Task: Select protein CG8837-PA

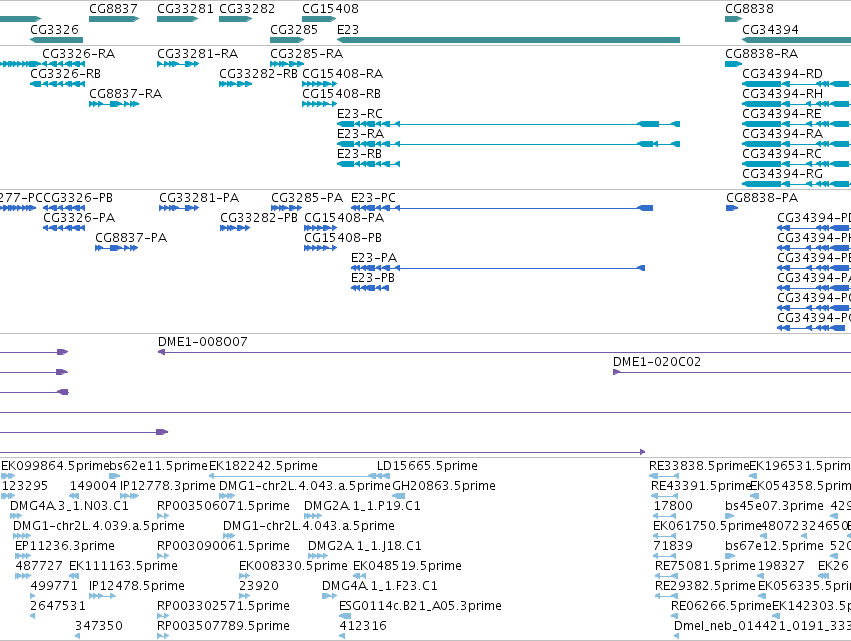Action: (116, 248)
